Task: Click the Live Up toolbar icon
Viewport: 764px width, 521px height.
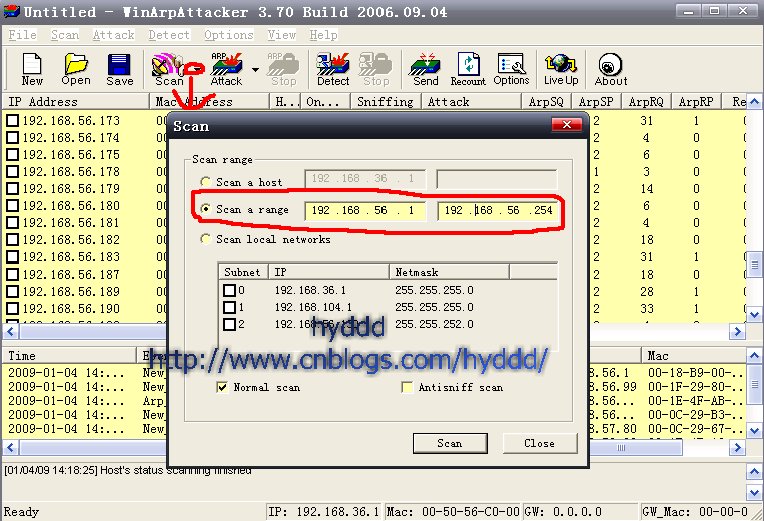Action: 561,69
